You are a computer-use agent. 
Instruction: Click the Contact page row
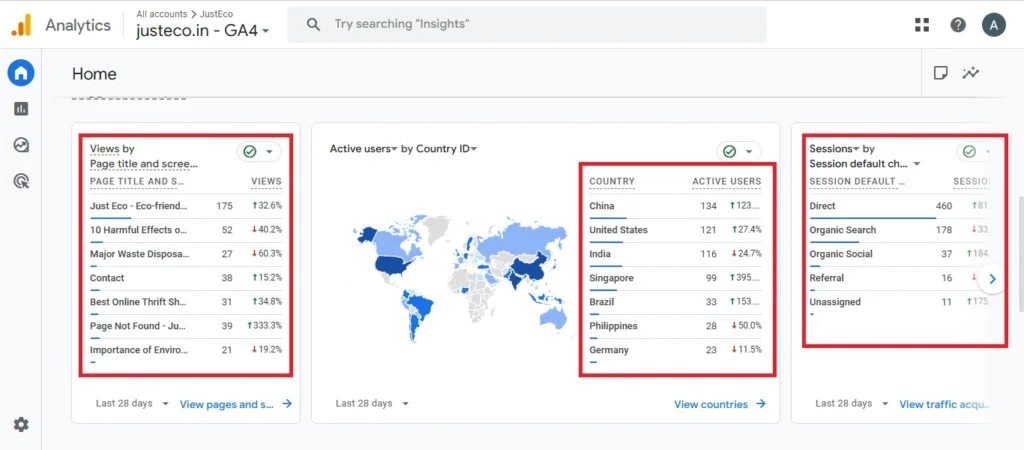tap(185, 278)
